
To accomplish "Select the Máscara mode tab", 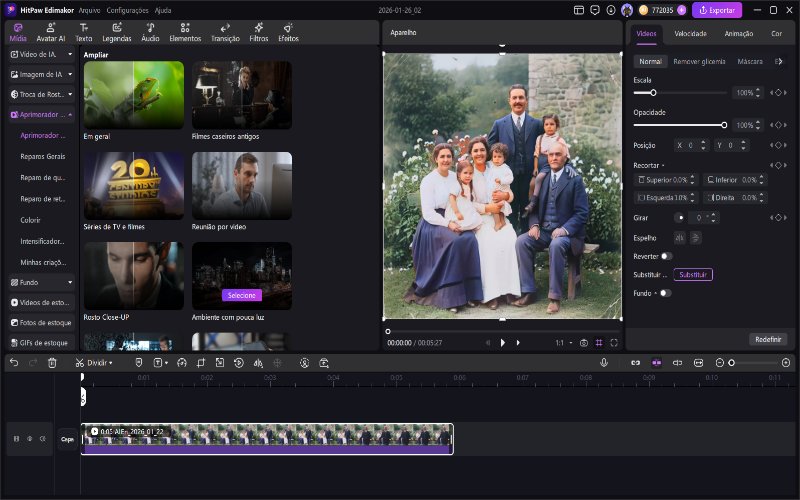I will pos(750,61).
